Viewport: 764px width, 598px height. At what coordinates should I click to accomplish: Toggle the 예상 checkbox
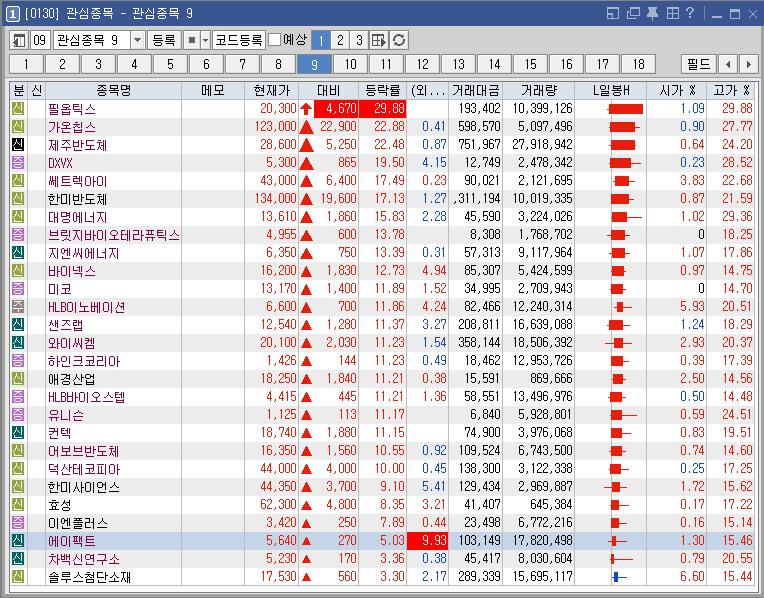tap(275, 40)
